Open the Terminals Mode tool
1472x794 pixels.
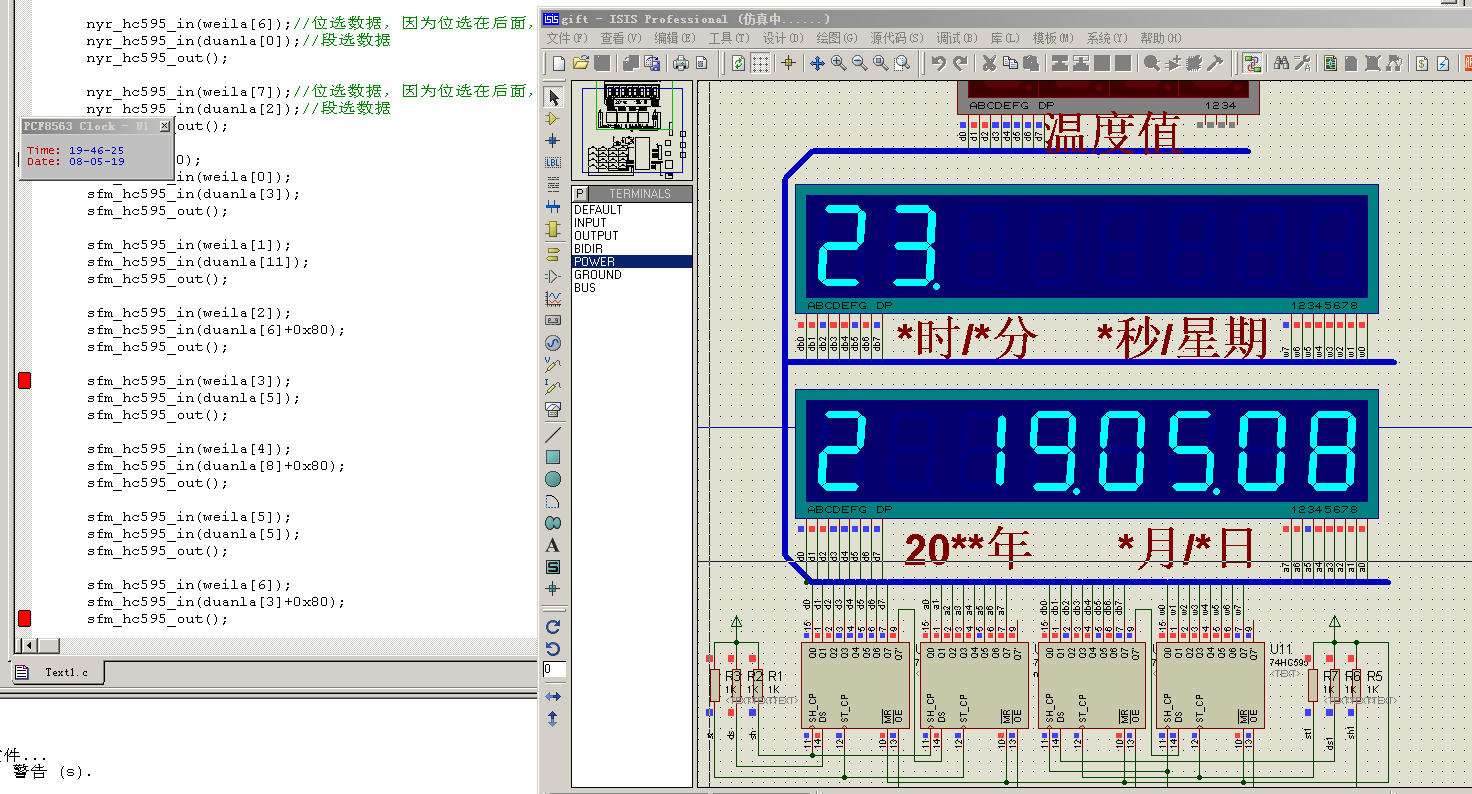coord(553,253)
